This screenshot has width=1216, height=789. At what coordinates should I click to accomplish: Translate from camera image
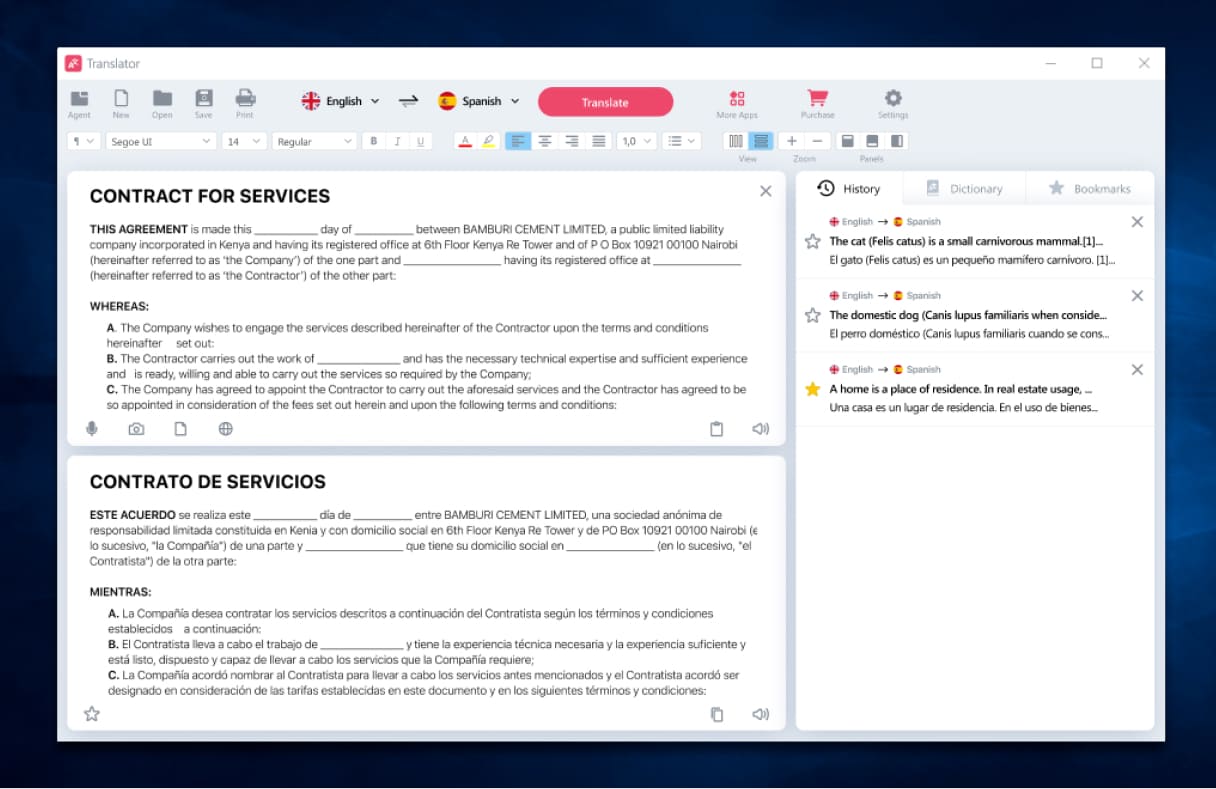[136, 429]
